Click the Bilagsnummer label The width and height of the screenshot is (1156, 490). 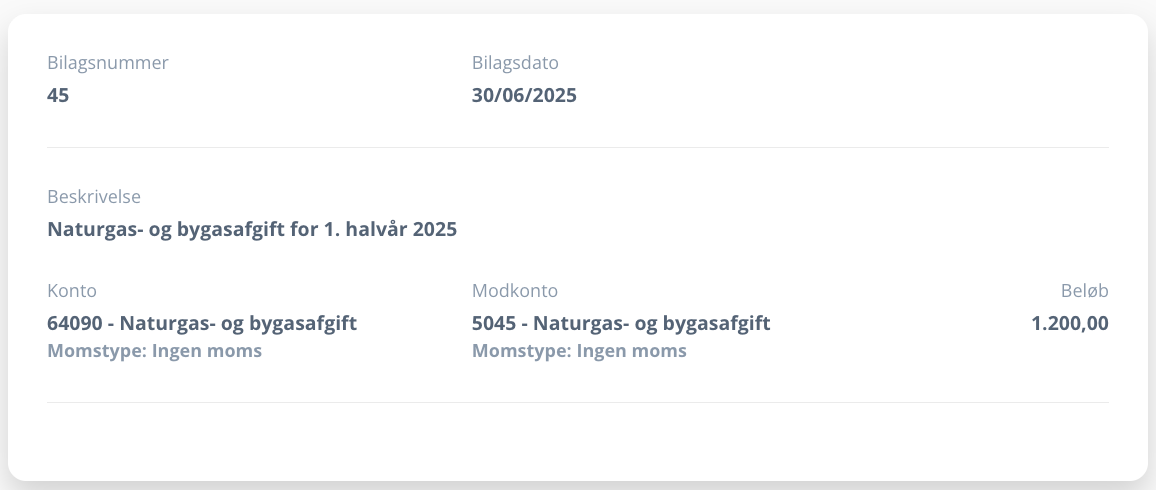[107, 63]
